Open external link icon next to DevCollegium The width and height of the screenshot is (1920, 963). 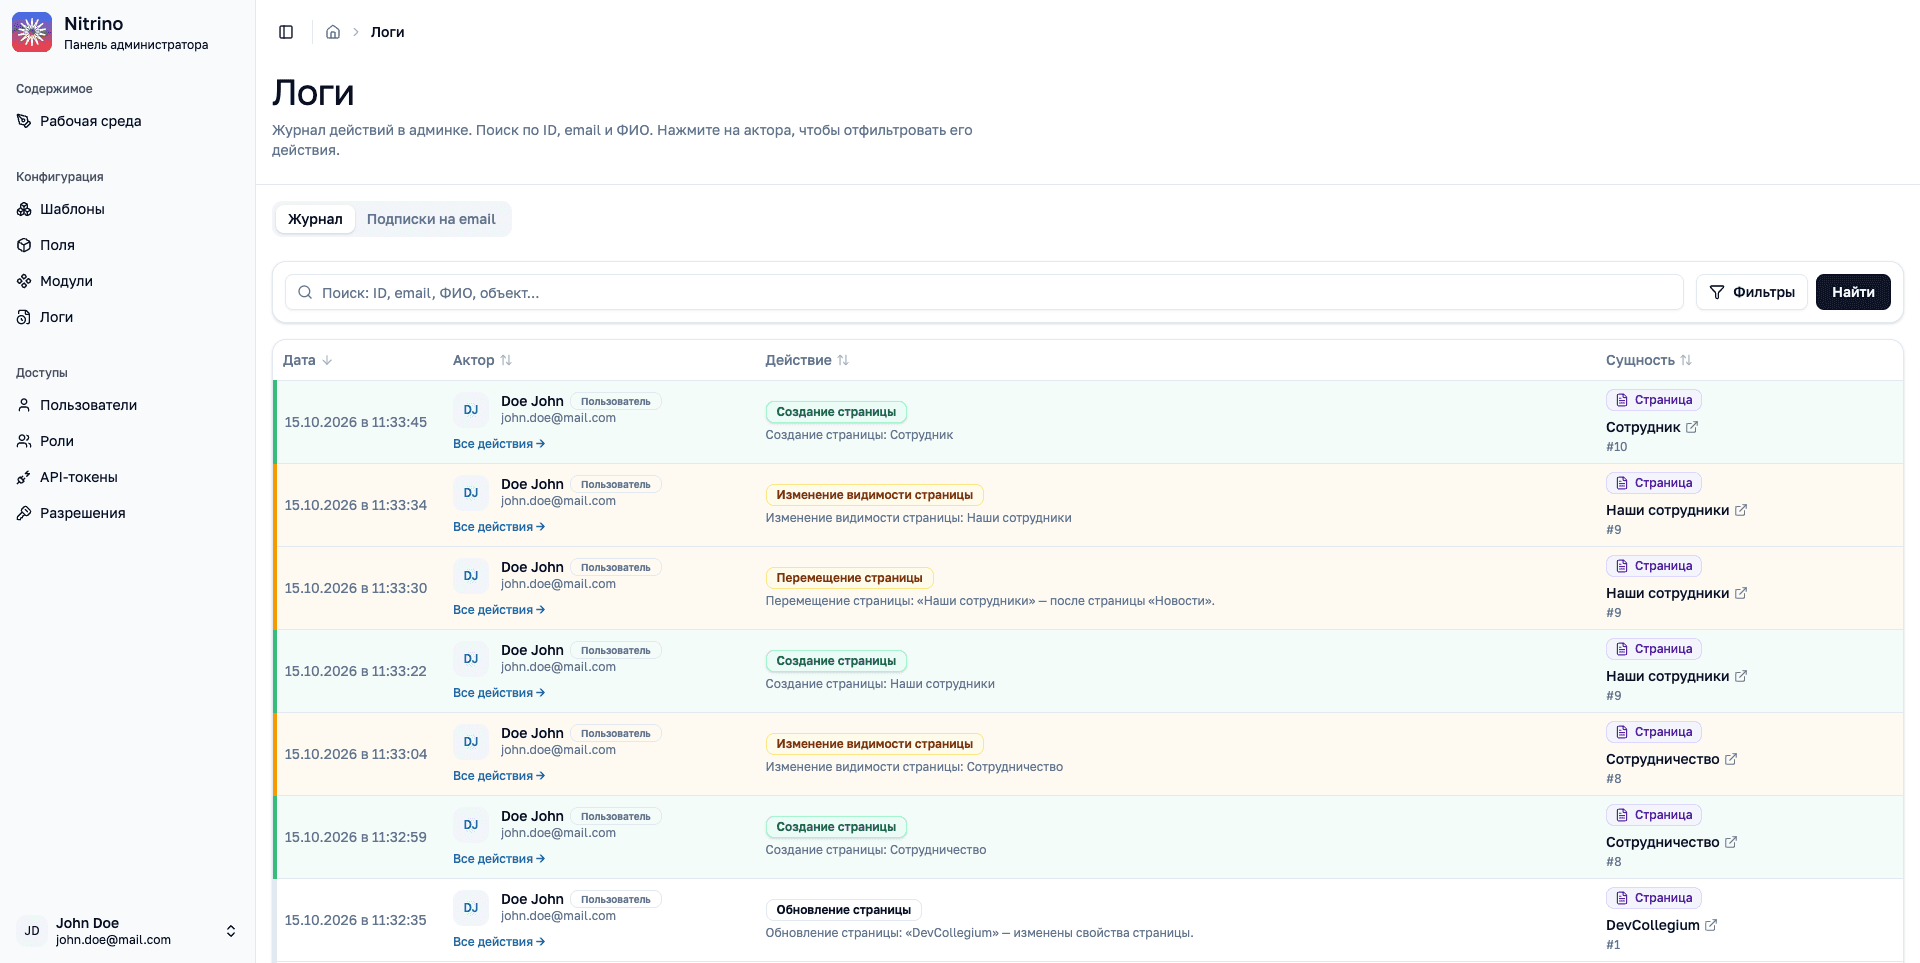pyautogui.click(x=1711, y=925)
